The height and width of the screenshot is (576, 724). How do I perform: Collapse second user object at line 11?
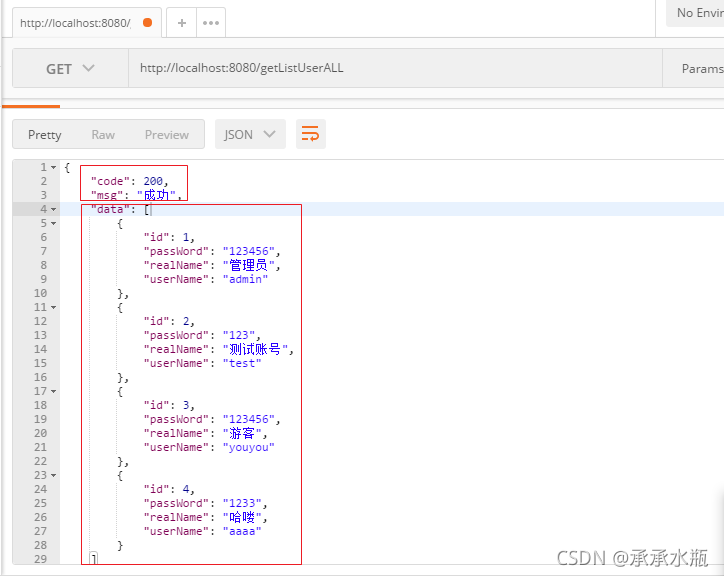pos(54,307)
